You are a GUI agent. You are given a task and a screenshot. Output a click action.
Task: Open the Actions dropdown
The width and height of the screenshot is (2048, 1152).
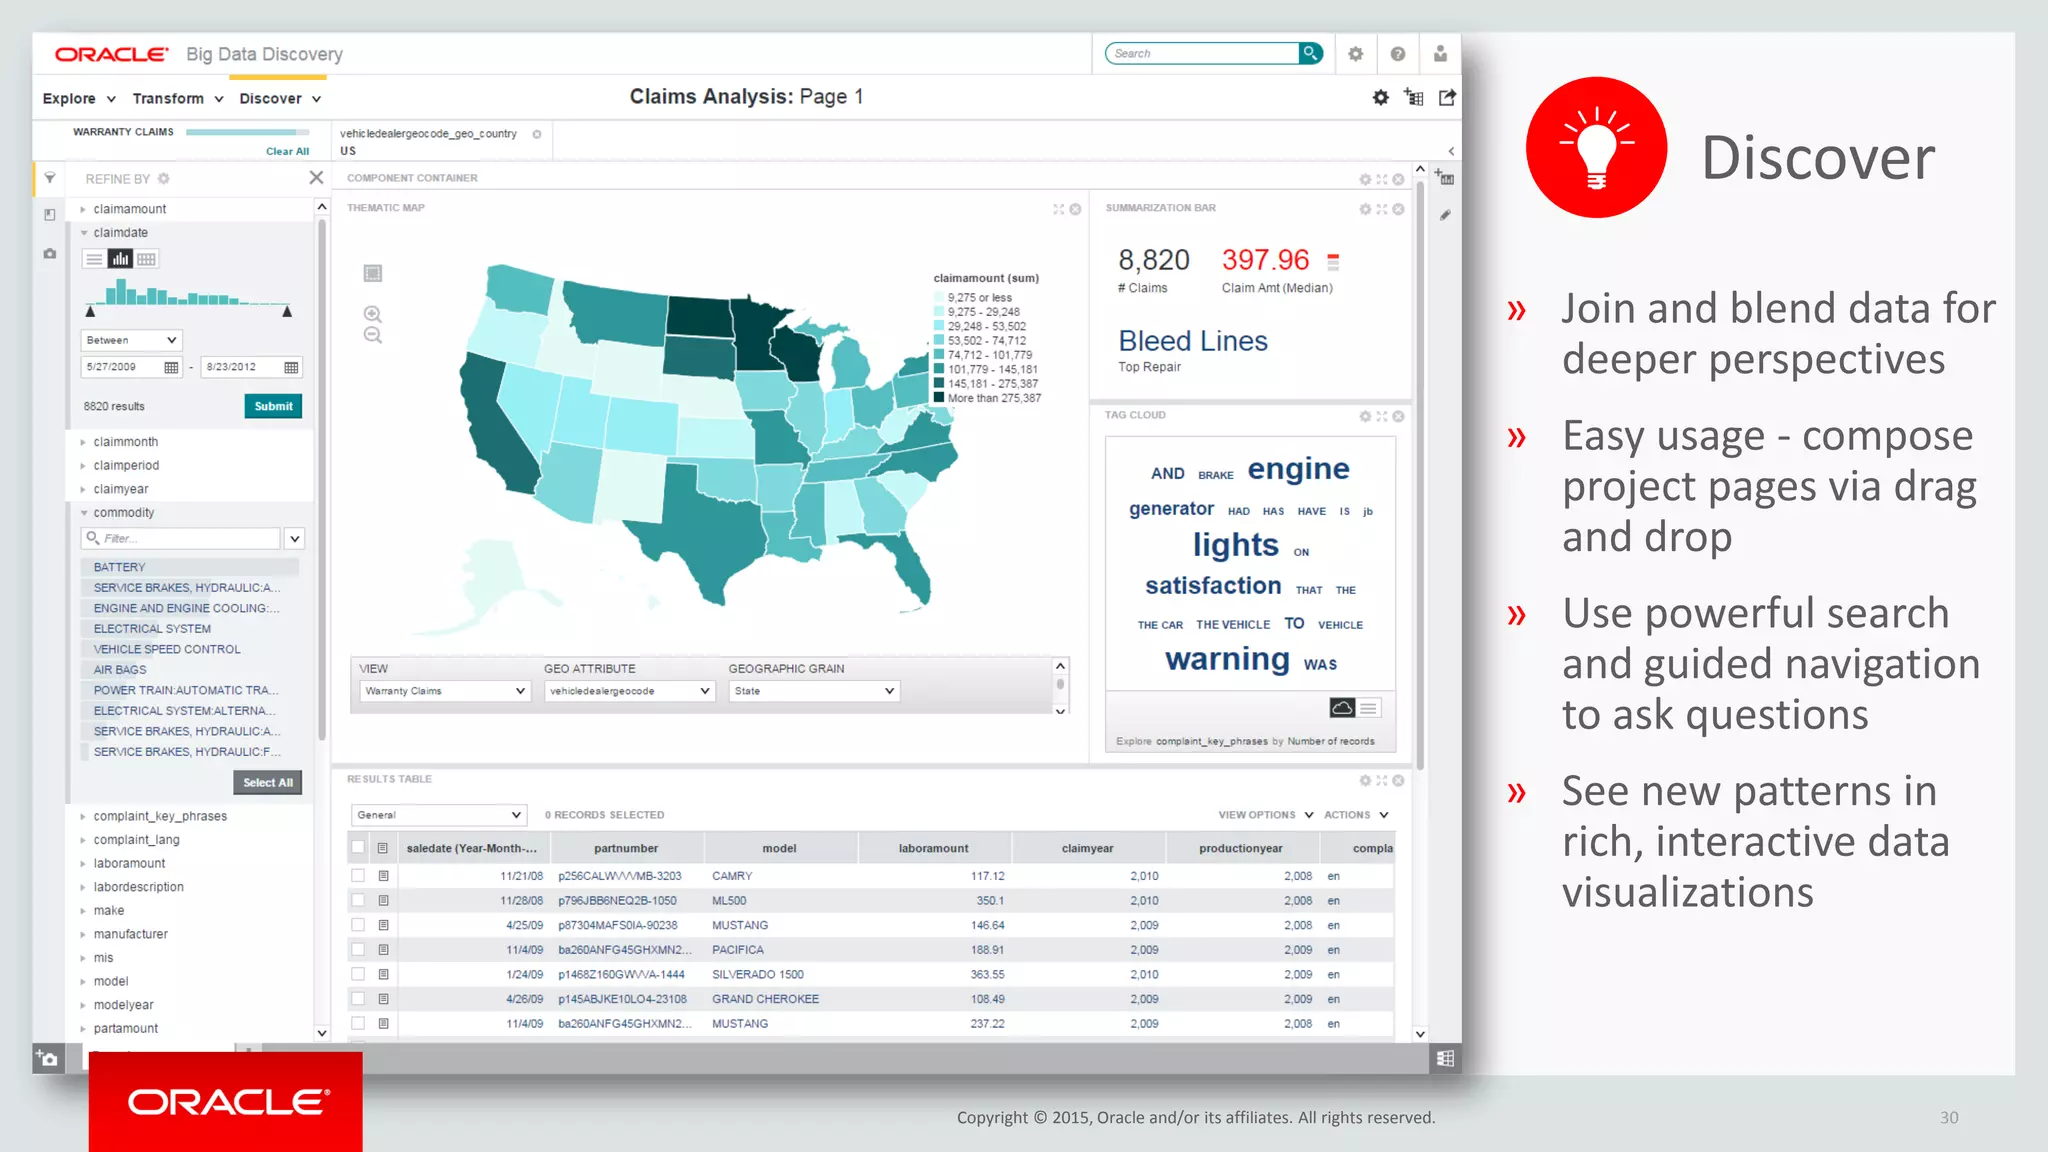click(x=1356, y=815)
